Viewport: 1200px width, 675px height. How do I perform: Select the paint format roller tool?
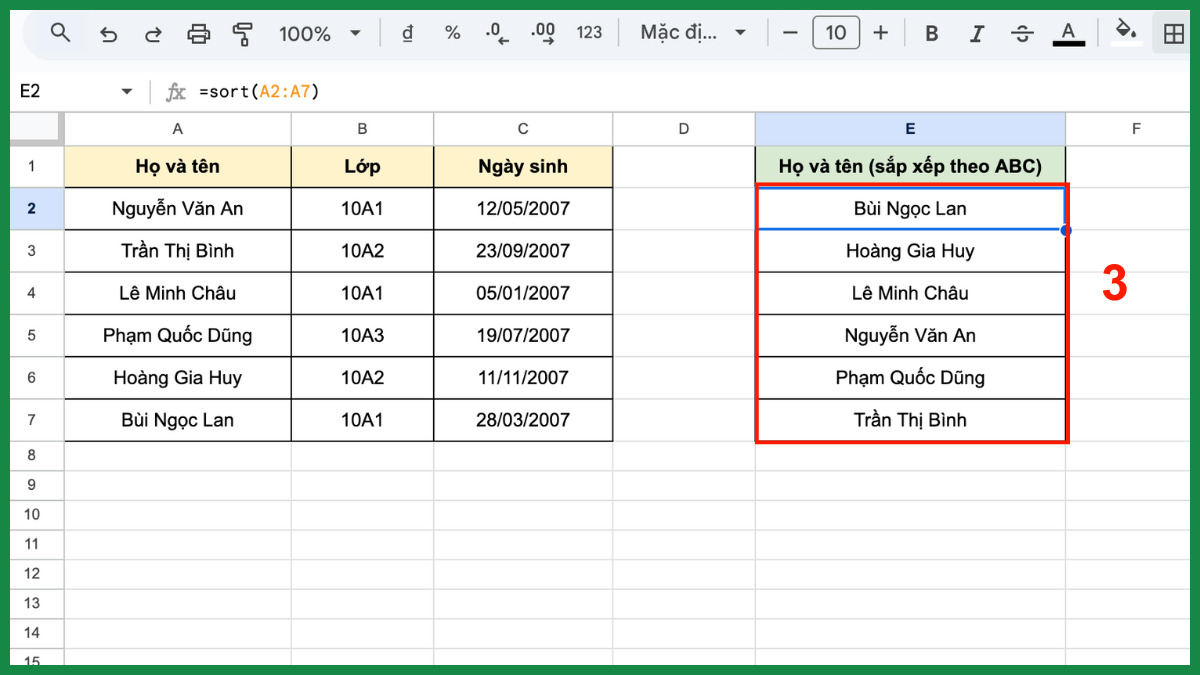(242, 34)
